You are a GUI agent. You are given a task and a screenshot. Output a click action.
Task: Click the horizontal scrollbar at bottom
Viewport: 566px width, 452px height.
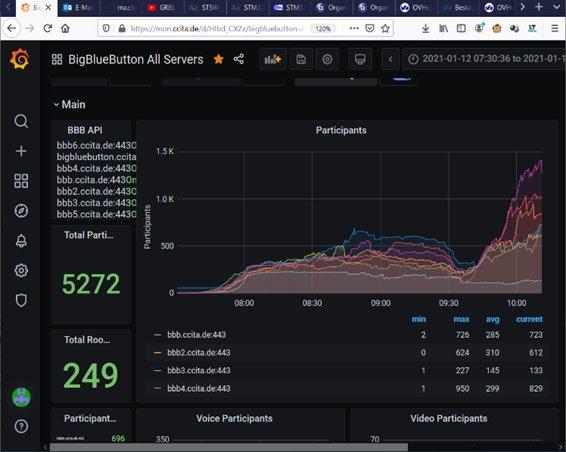pos(229,448)
